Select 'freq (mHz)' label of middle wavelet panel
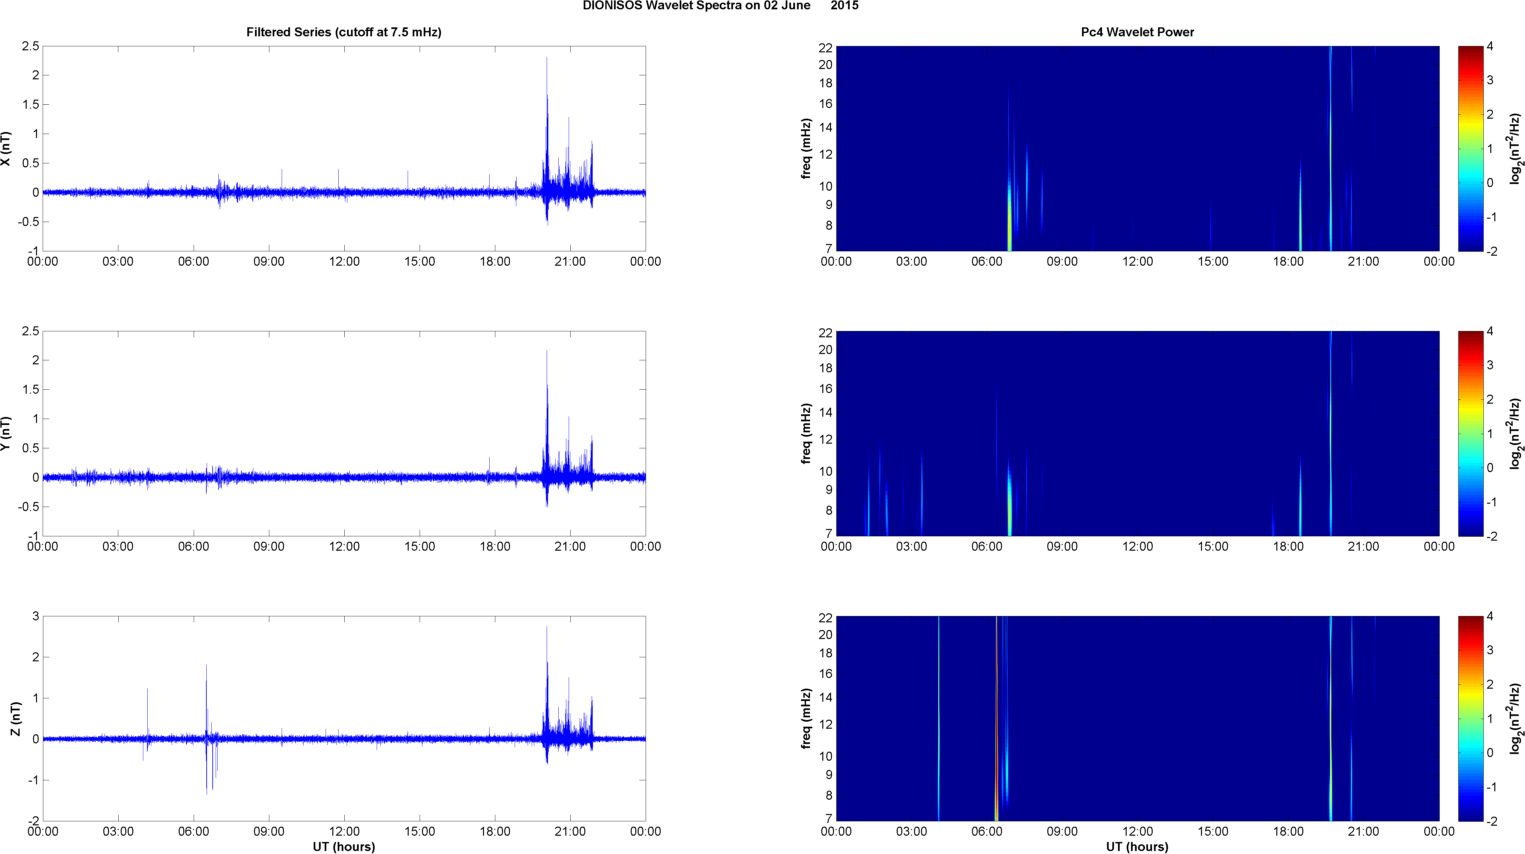The height and width of the screenshot is (854, 1525). 806,434
